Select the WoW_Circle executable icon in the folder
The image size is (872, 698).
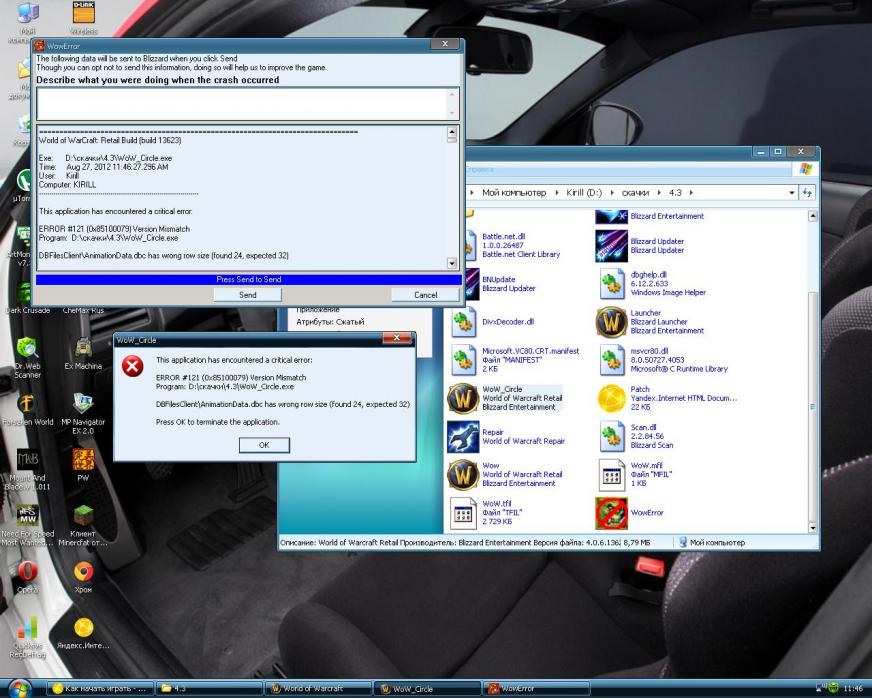coord(463,398)
